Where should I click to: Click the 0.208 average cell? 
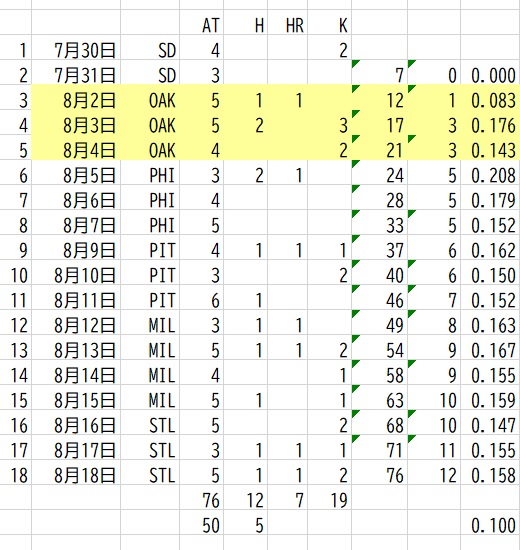491,173
